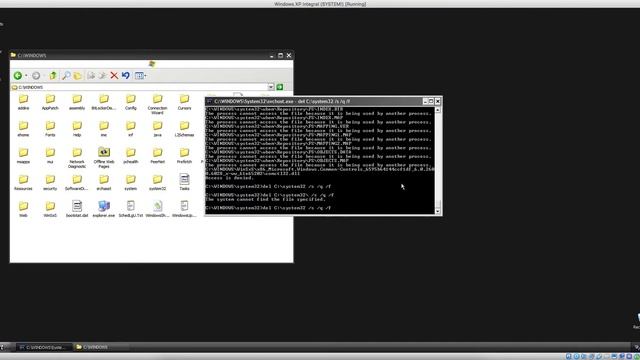Select the mui folder

[x=50, y=156]
